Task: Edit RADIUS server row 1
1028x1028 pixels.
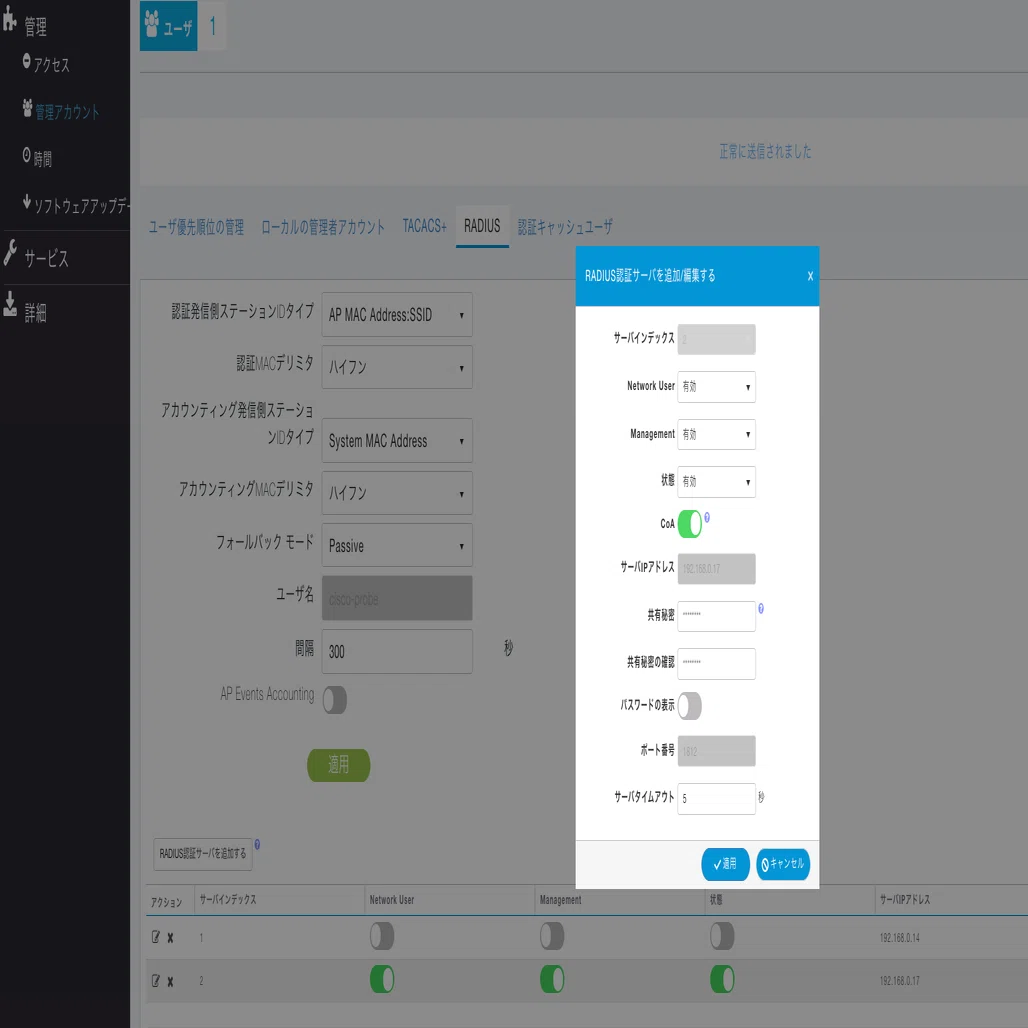Action: coord(155,937)
